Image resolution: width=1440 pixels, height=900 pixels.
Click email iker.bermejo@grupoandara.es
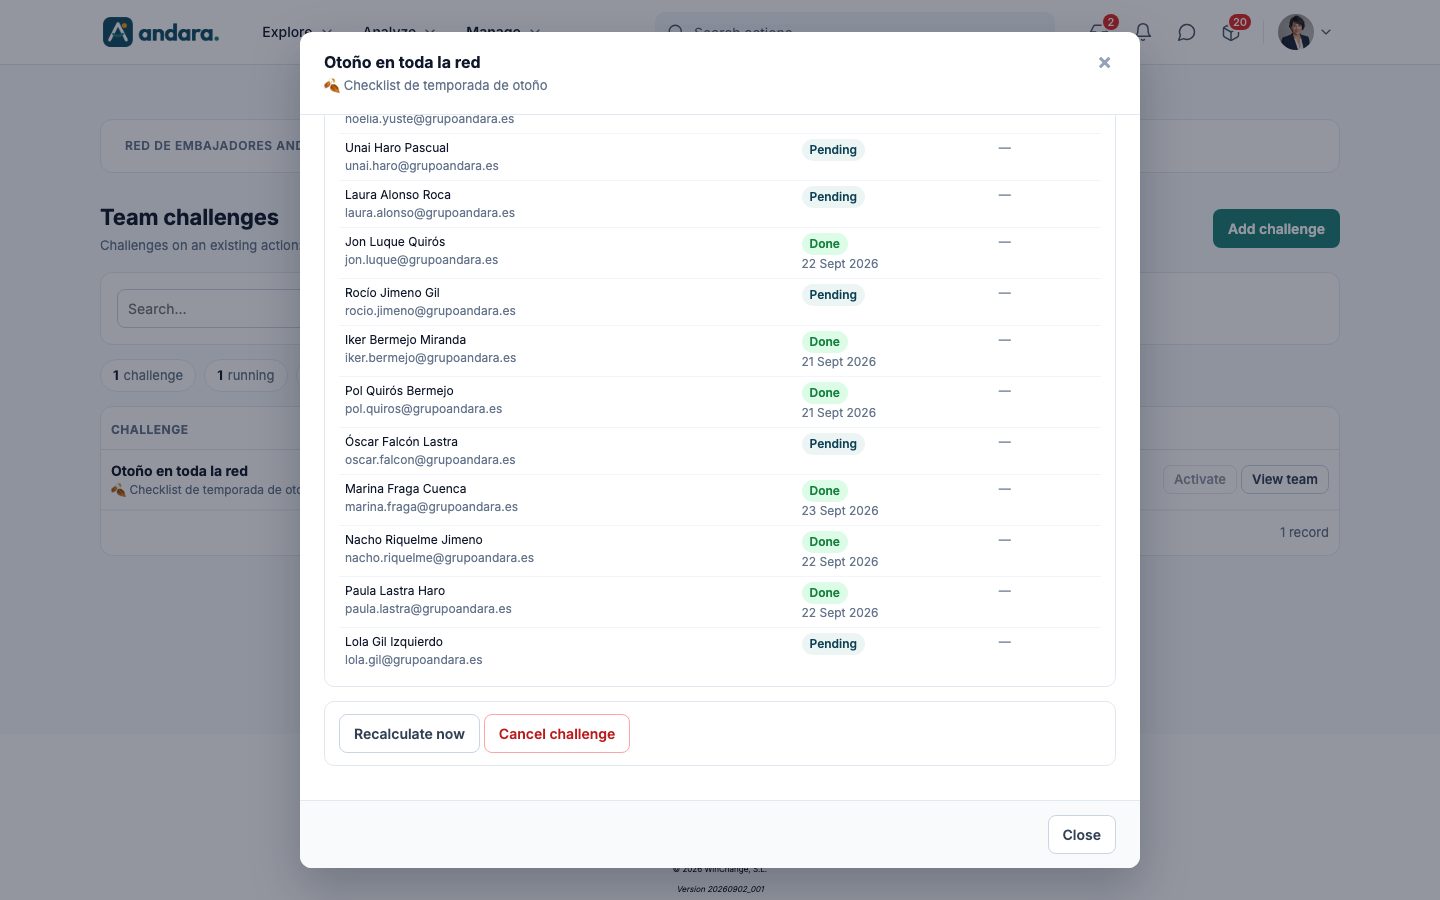pyautogui.click(x=431, y=358)
